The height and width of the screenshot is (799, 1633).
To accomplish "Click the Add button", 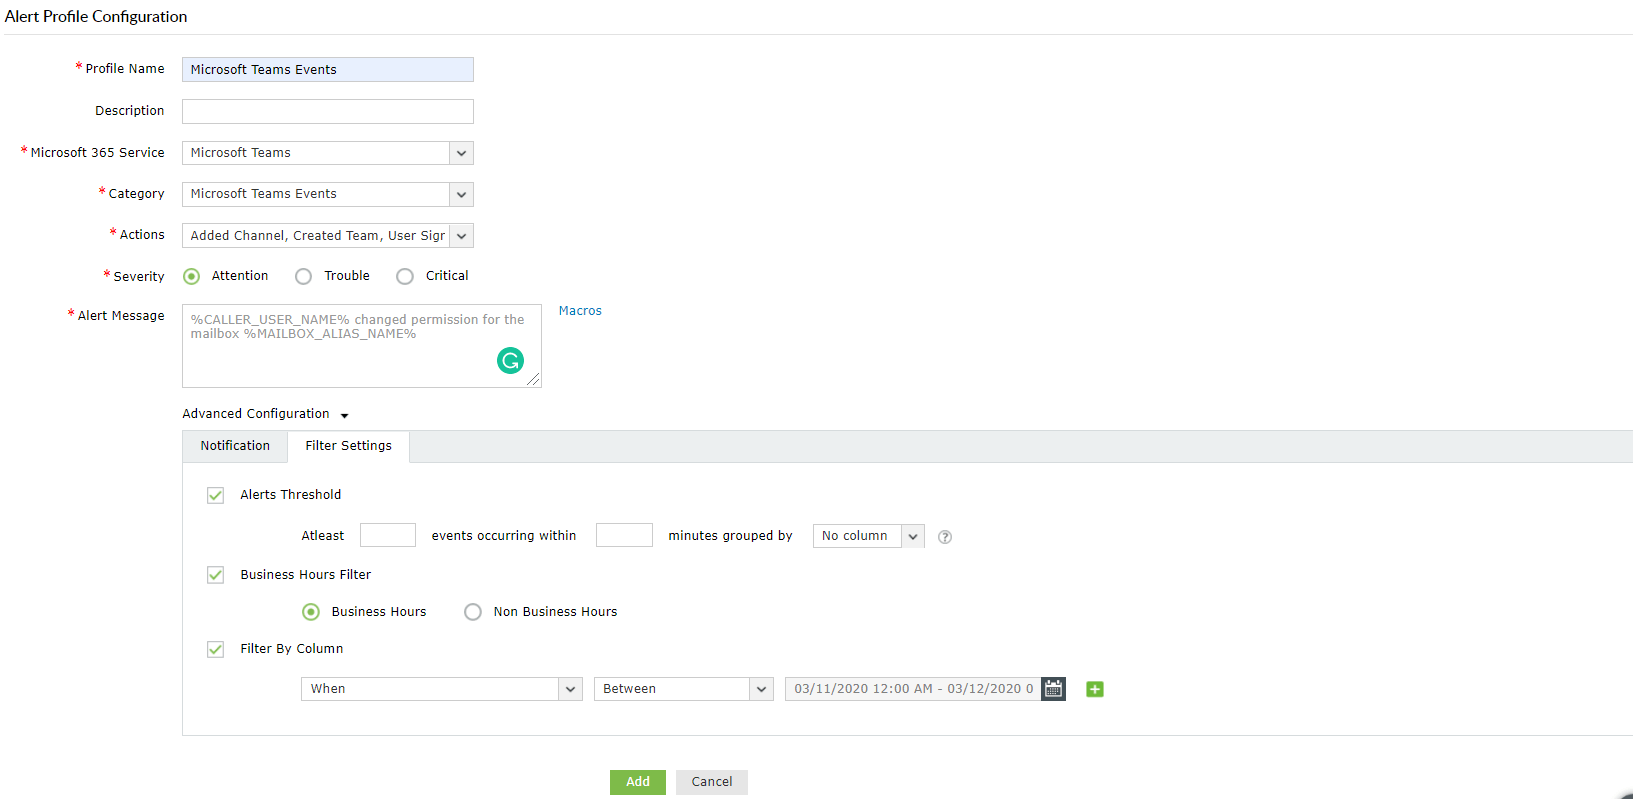I will (x=638, y=782).
